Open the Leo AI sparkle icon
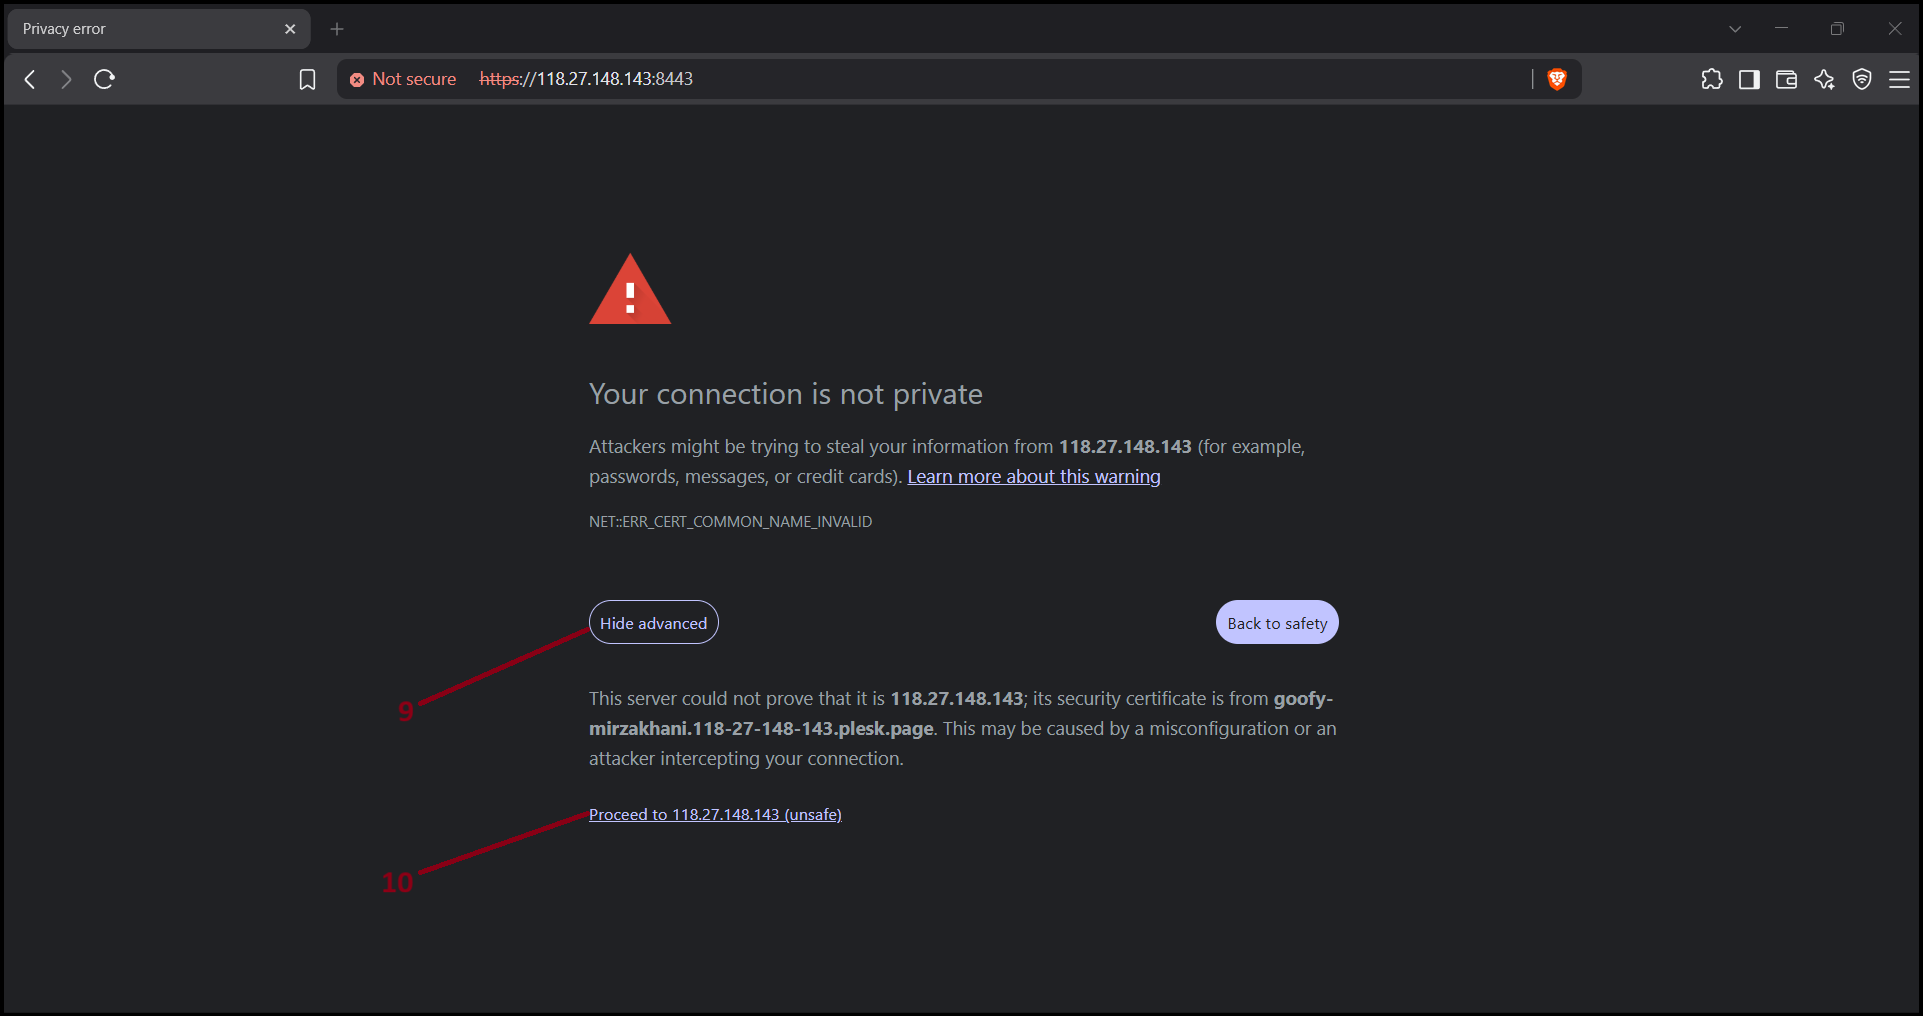The height and width of the screenshot is (1016, 1923). coord(1824,79)
